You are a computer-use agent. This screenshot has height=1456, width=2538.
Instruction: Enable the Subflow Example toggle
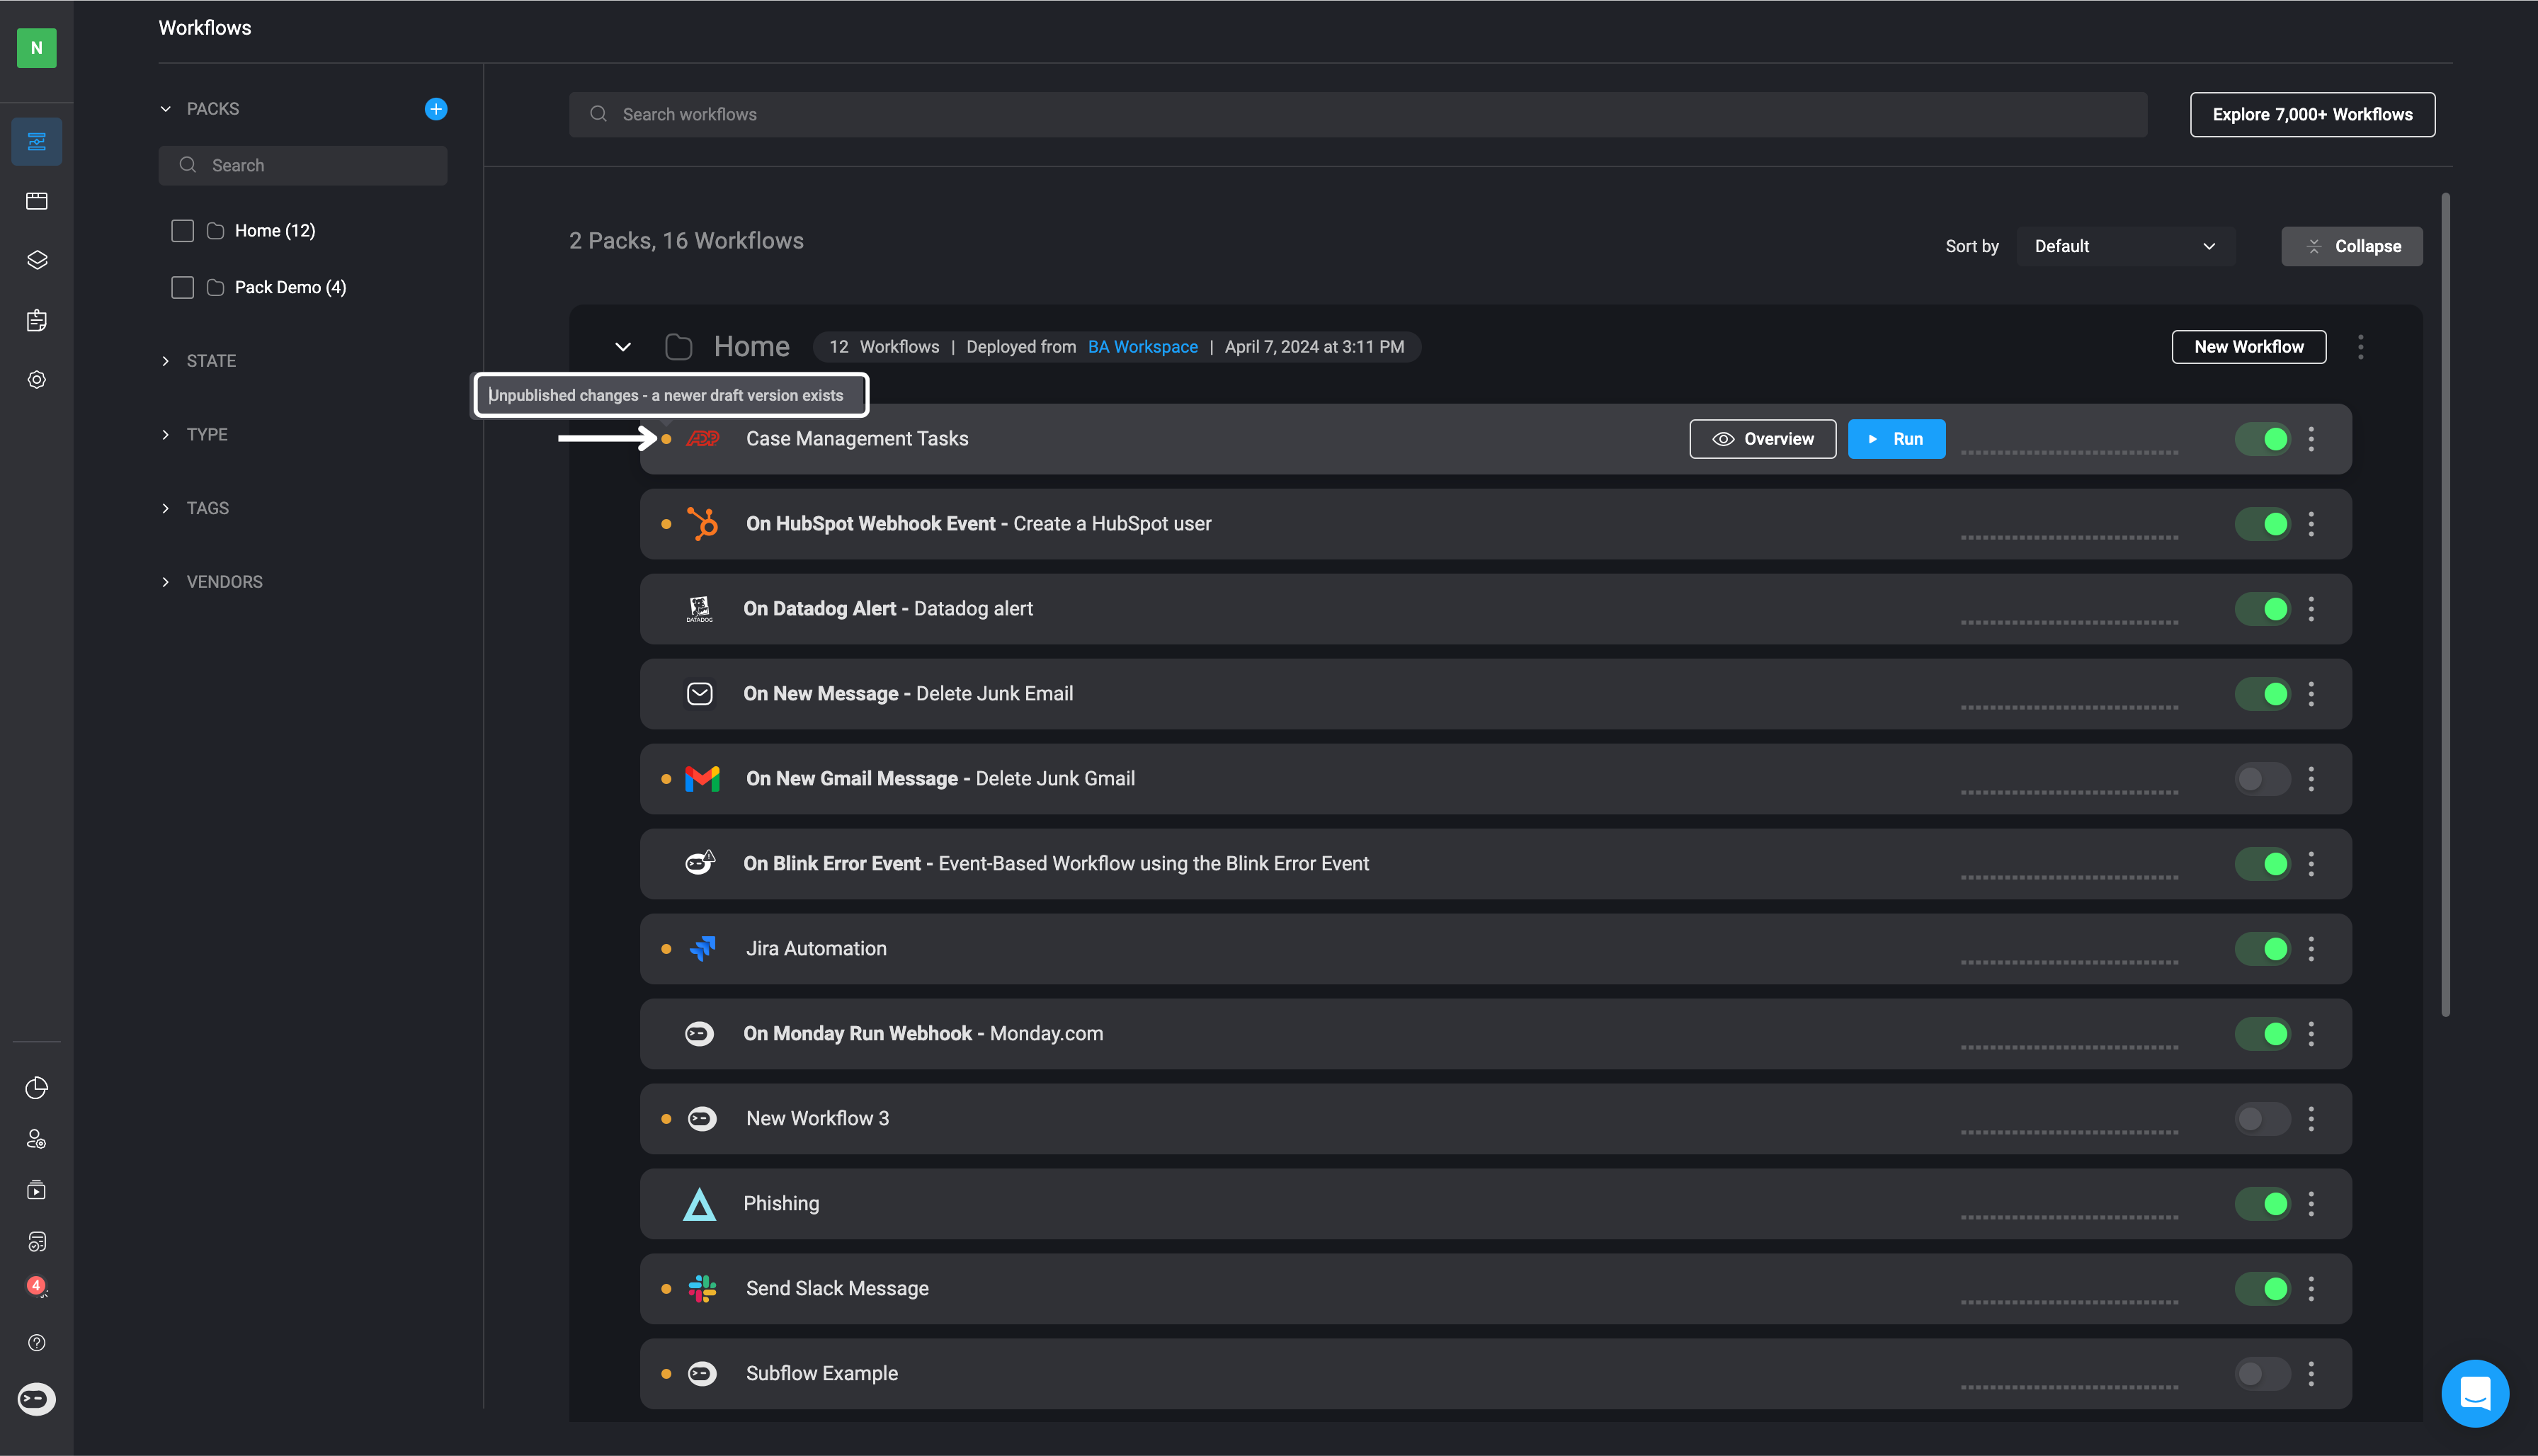pos(2263,1374)
